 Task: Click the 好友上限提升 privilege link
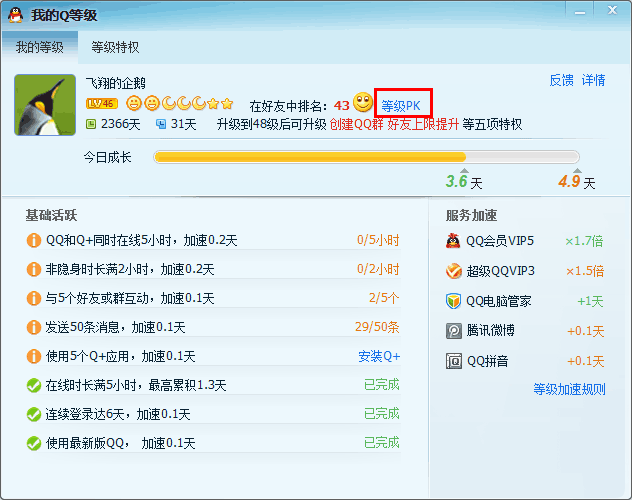pyautogui.click(x=423, y=124)
